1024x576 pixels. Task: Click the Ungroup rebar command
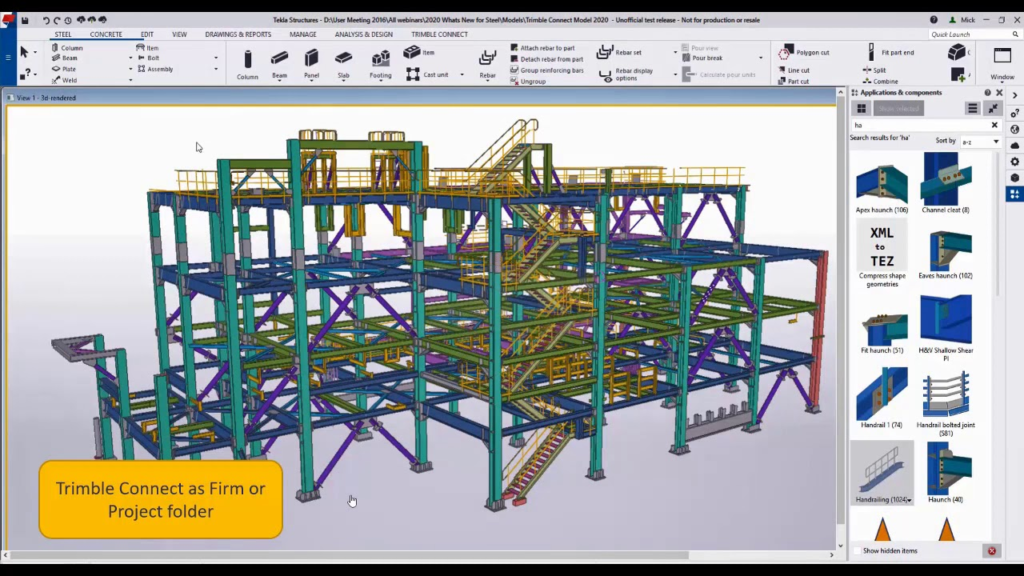point(528,81)
